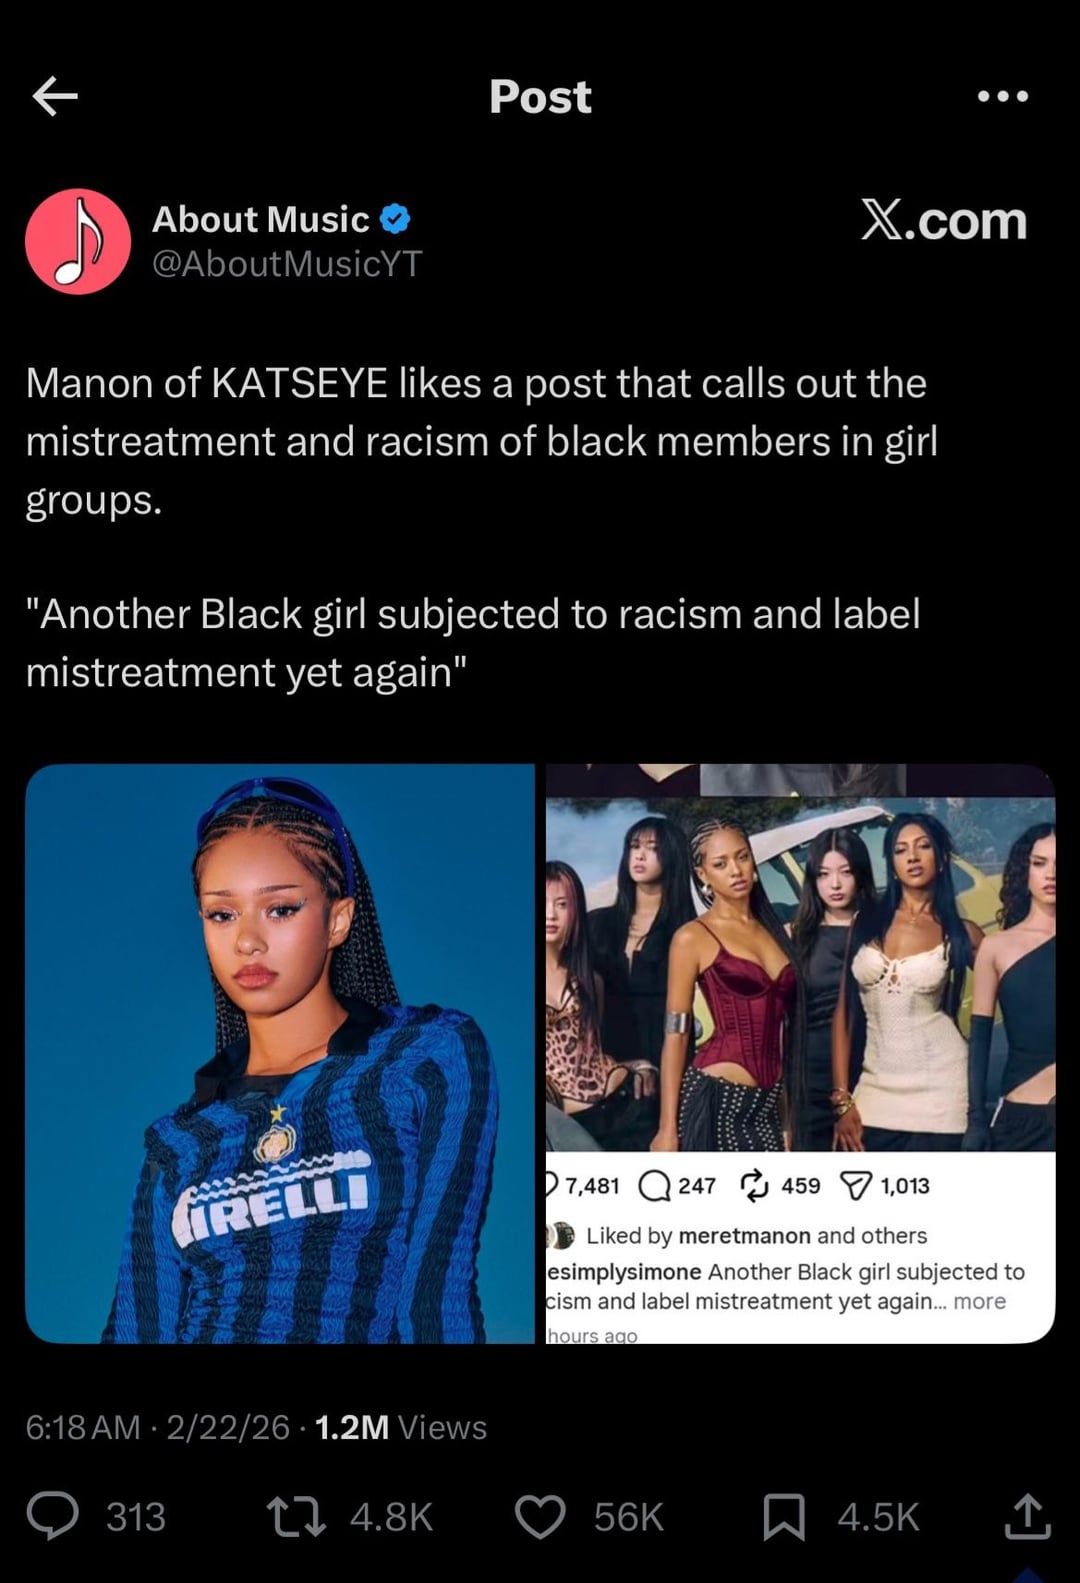Tap the reply speech bubble icon

tap(53, 1515)
